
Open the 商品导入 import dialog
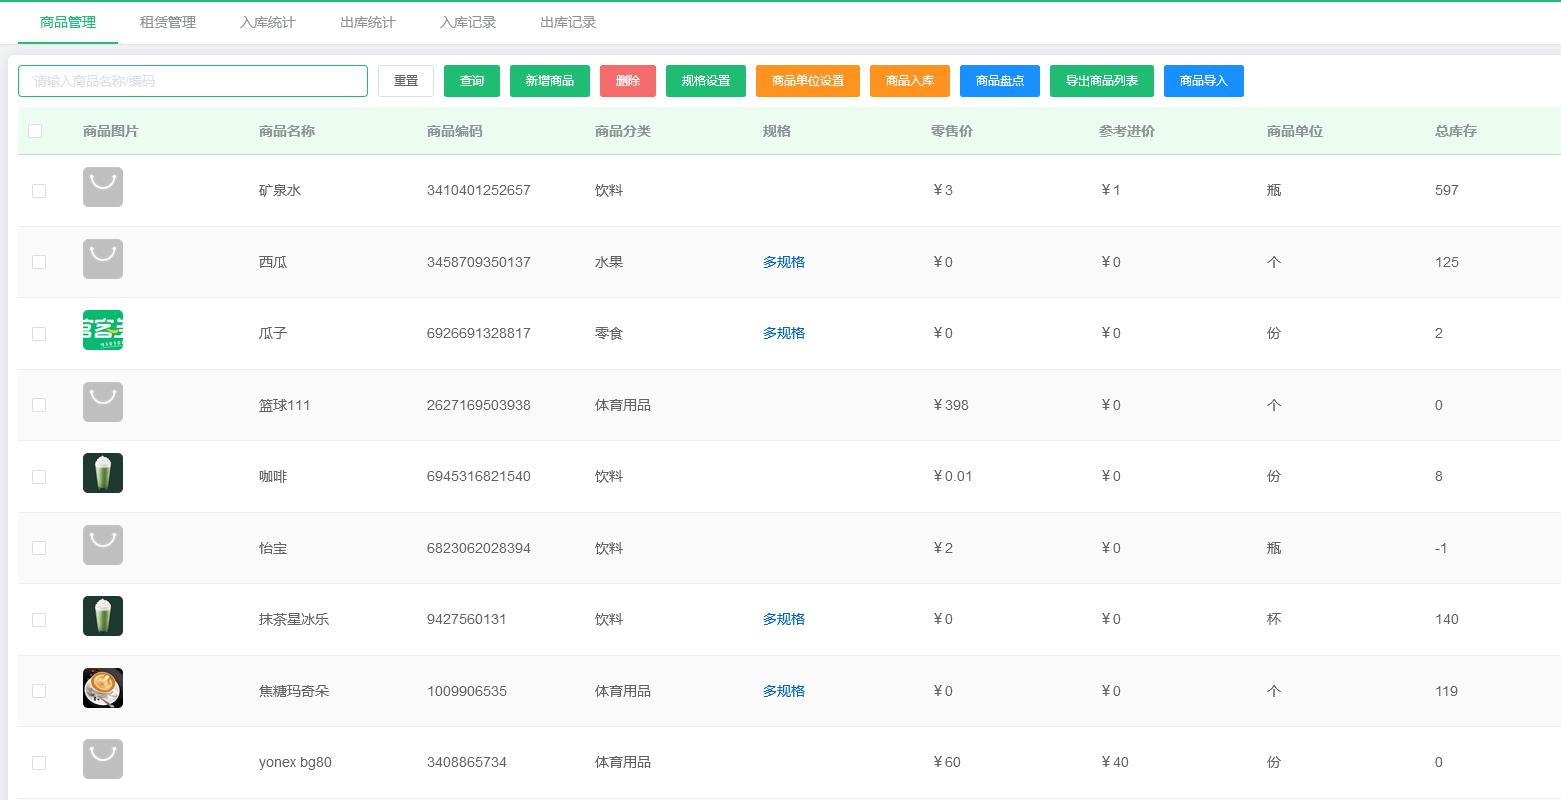1203,81
